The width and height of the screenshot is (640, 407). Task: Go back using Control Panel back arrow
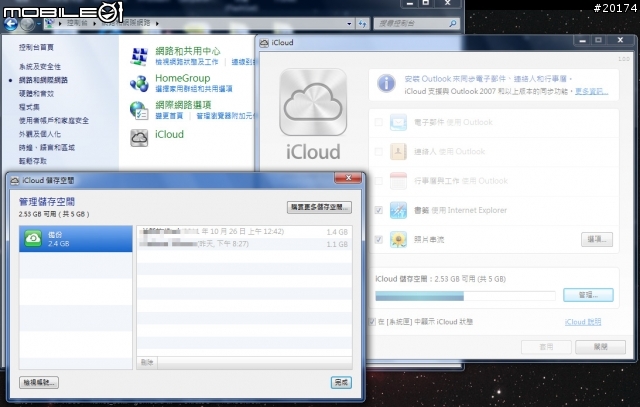[11, 24]
